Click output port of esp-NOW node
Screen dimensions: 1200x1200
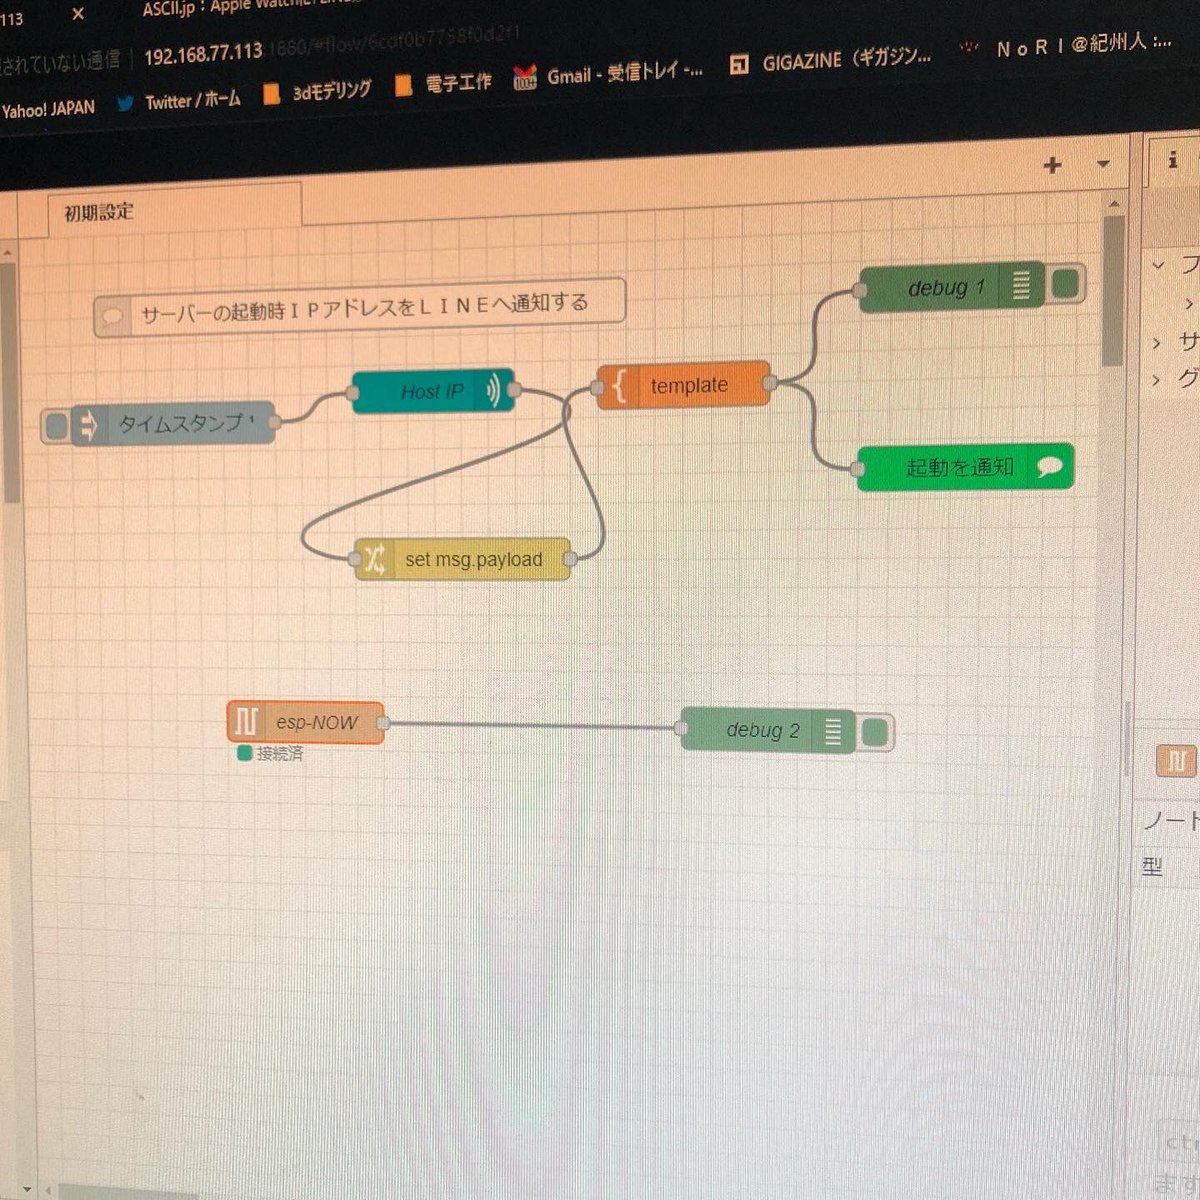(x=383, y=723)
